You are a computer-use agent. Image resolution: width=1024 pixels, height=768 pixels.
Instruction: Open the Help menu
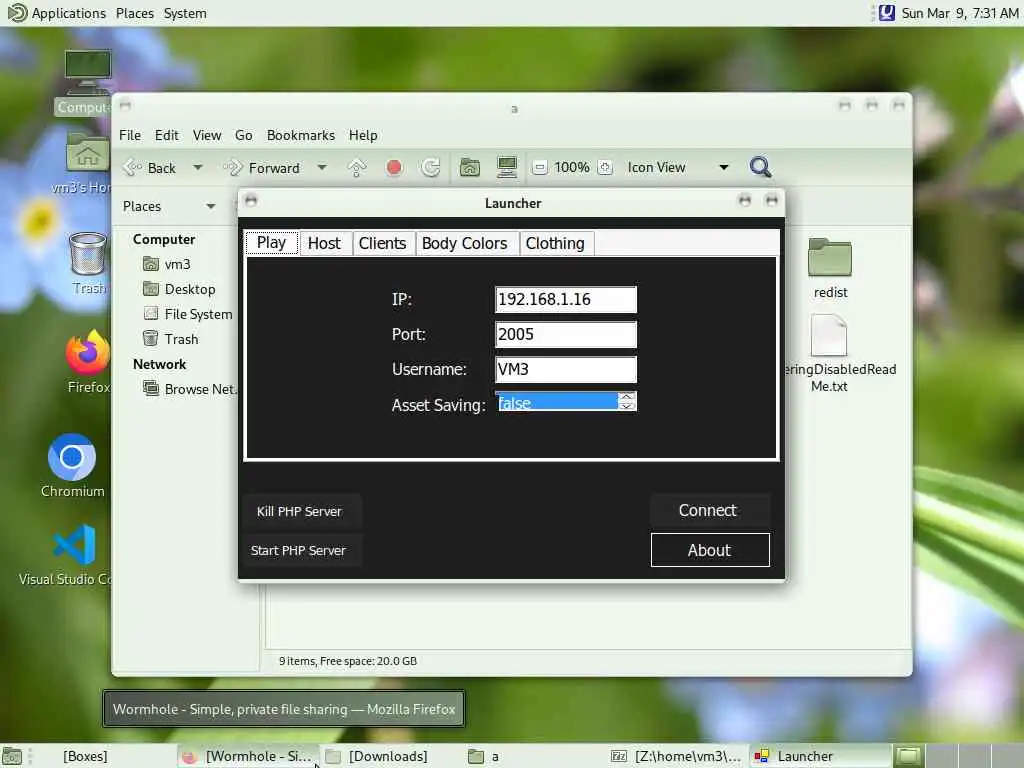click(x=363, y=135)
